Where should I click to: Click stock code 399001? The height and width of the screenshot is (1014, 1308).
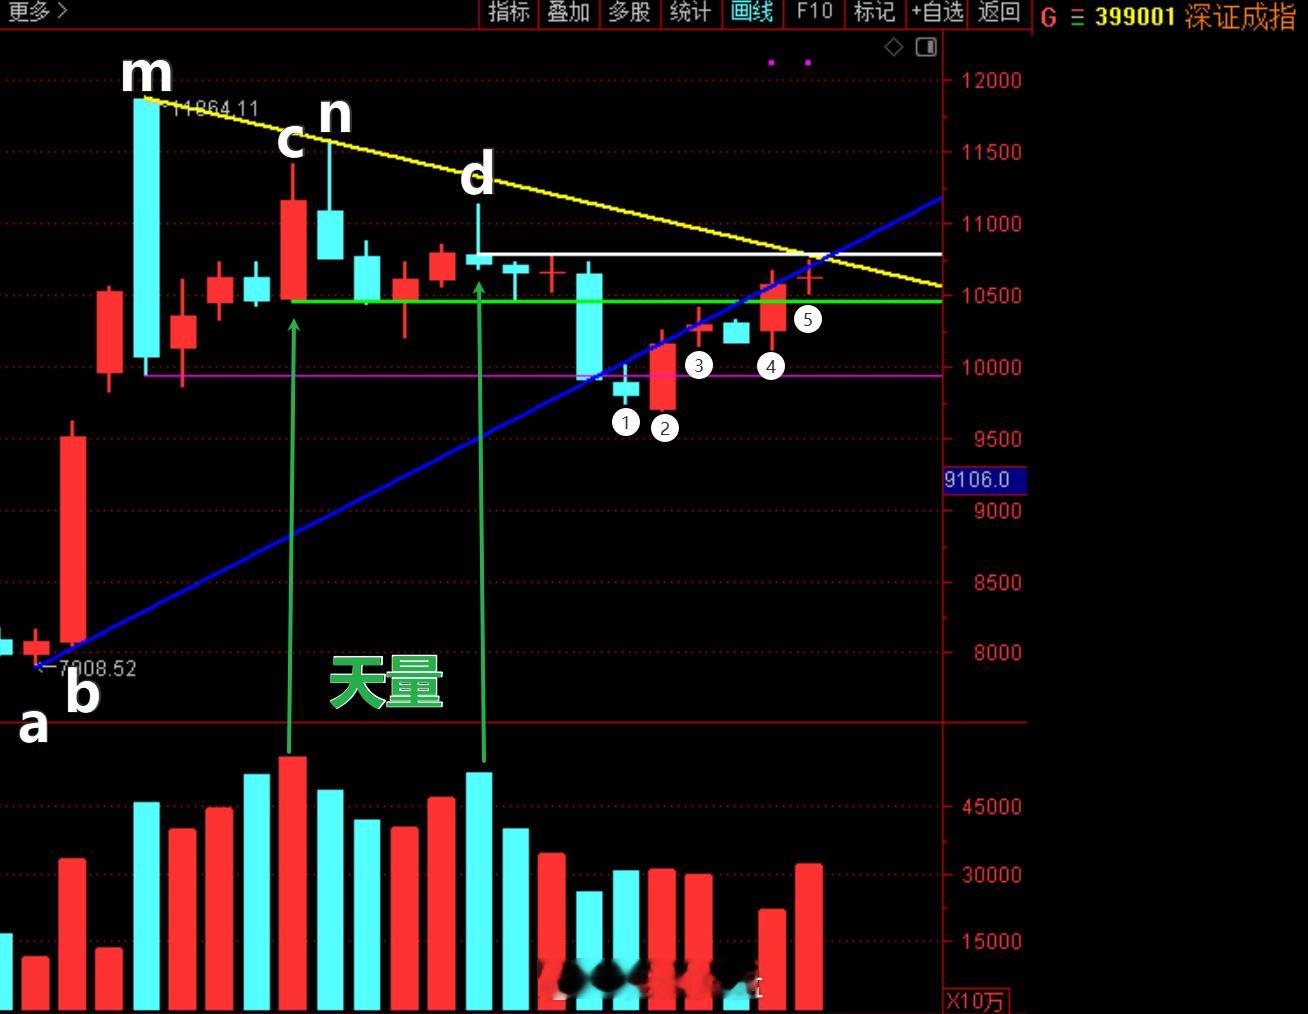coord(1134,17)
